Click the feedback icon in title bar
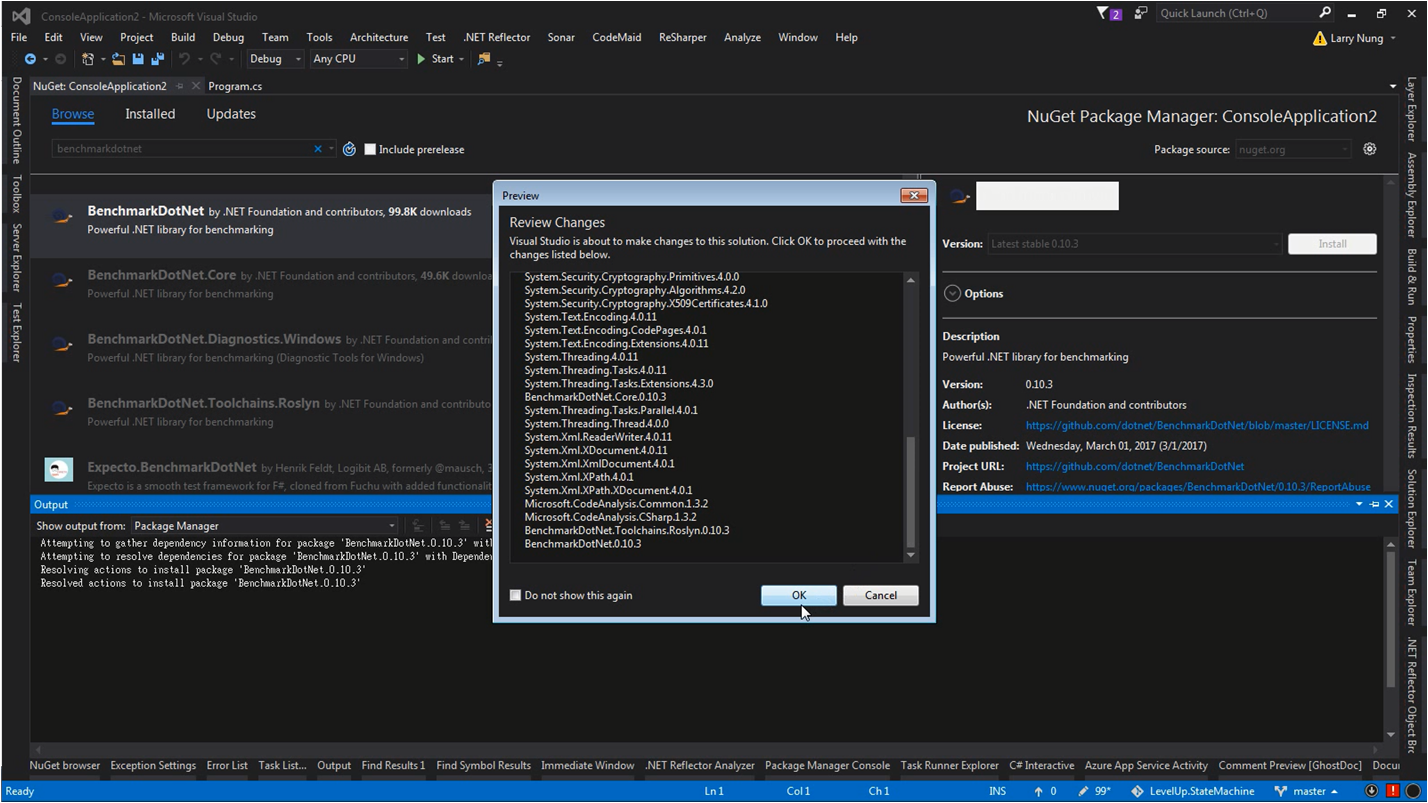The image size is (1428, 803). [1141, 13]
